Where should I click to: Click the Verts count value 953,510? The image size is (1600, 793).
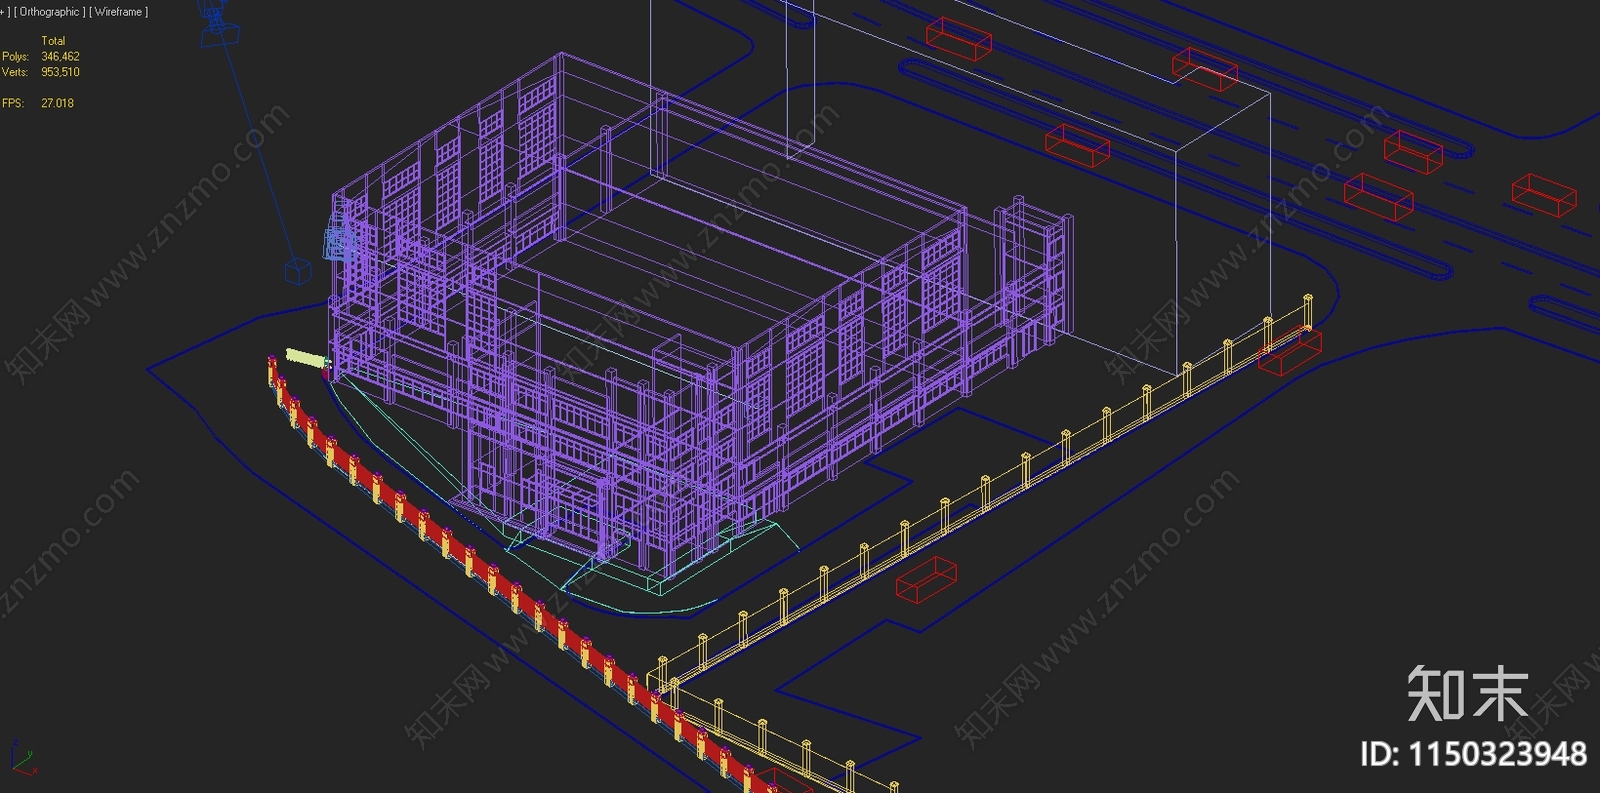[x=60, y=72]
